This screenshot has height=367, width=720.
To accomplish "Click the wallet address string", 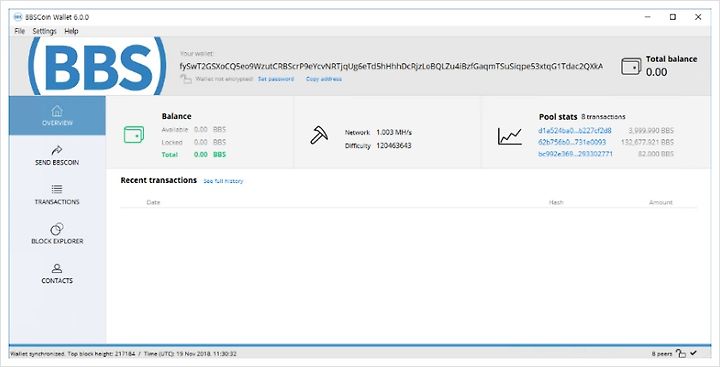I will click(391, 66).
